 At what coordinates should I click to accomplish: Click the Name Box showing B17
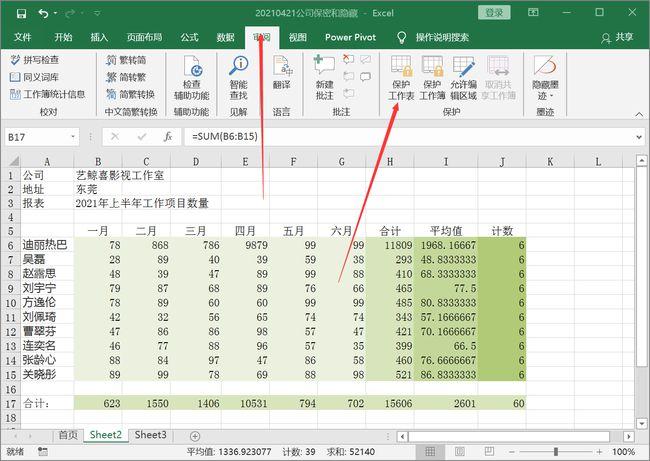(36, 137)
